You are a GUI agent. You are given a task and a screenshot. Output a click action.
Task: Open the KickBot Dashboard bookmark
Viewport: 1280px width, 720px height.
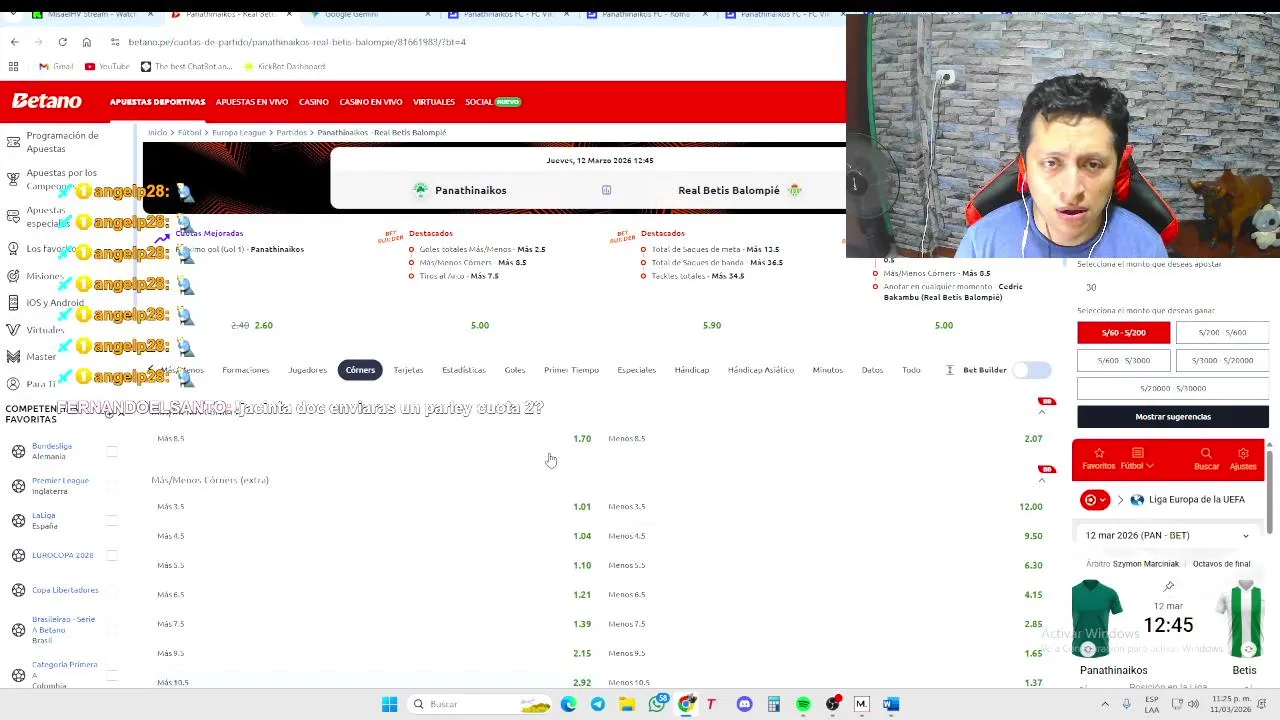(x=285, y=66)
